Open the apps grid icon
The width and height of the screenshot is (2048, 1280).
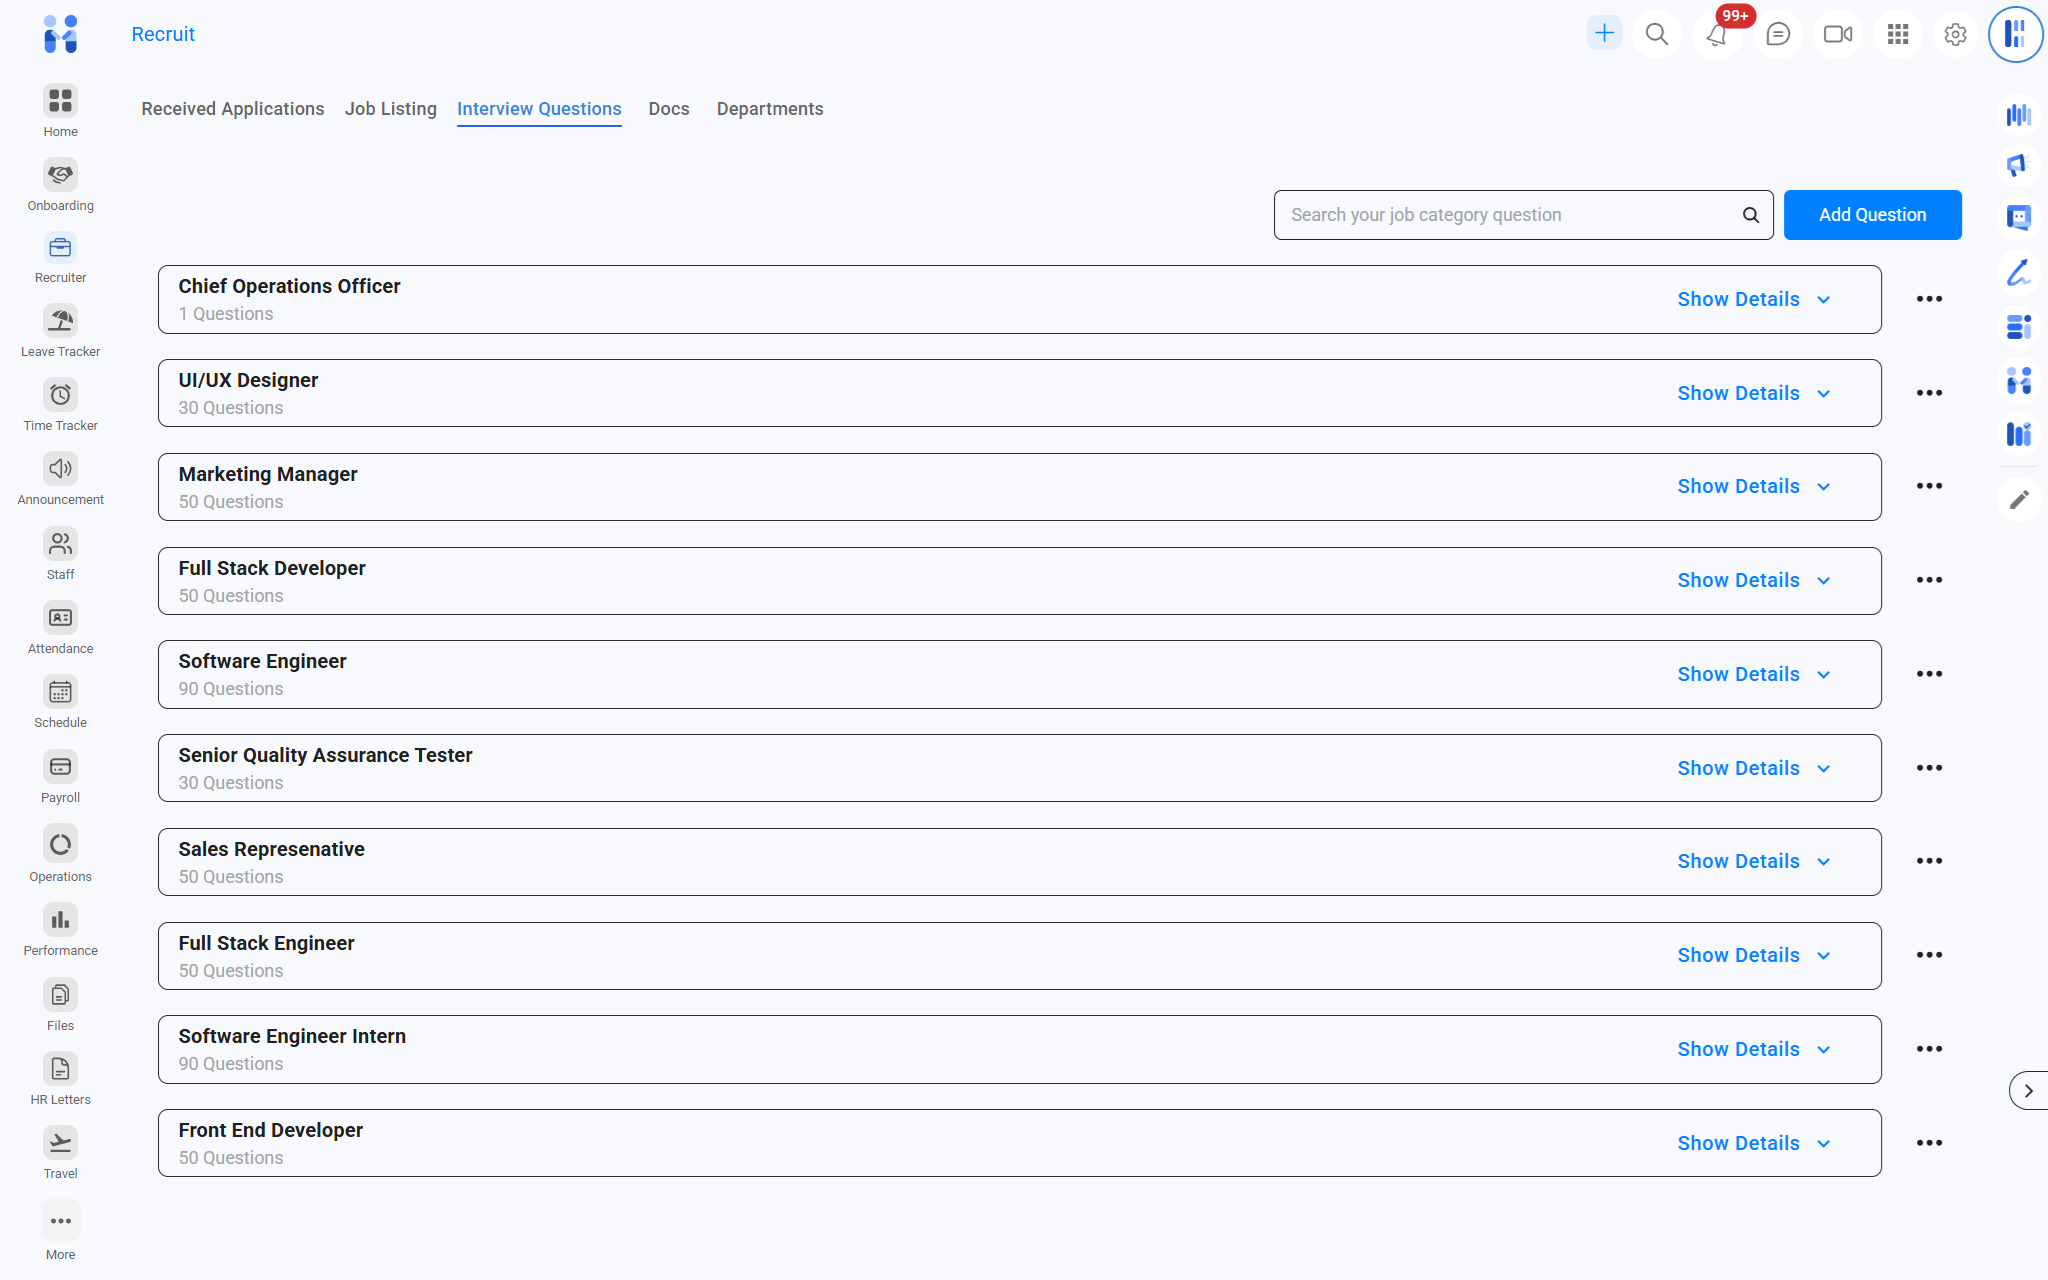coord(1897,35)
